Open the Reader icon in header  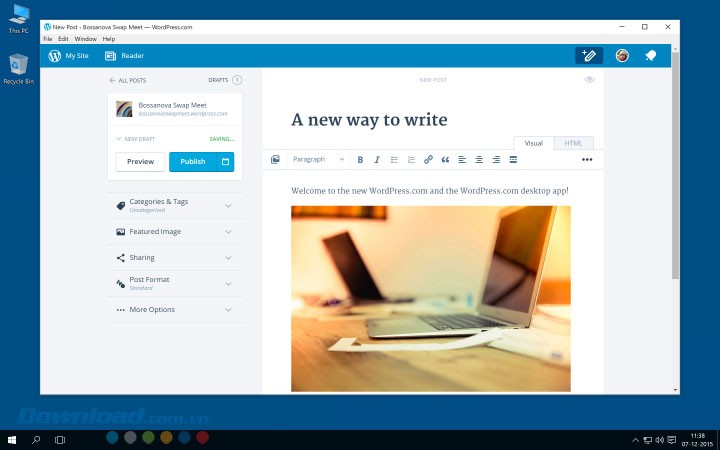click(110, 56)
